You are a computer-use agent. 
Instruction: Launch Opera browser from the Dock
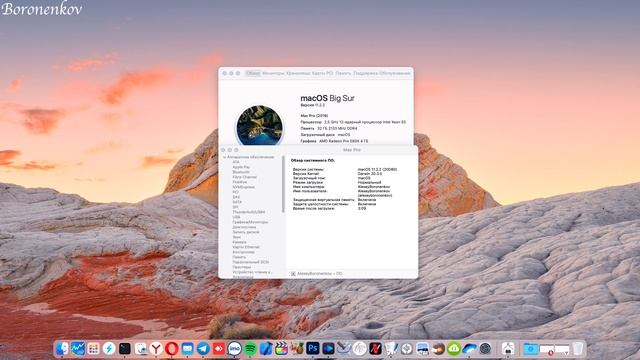coord(171,348)
